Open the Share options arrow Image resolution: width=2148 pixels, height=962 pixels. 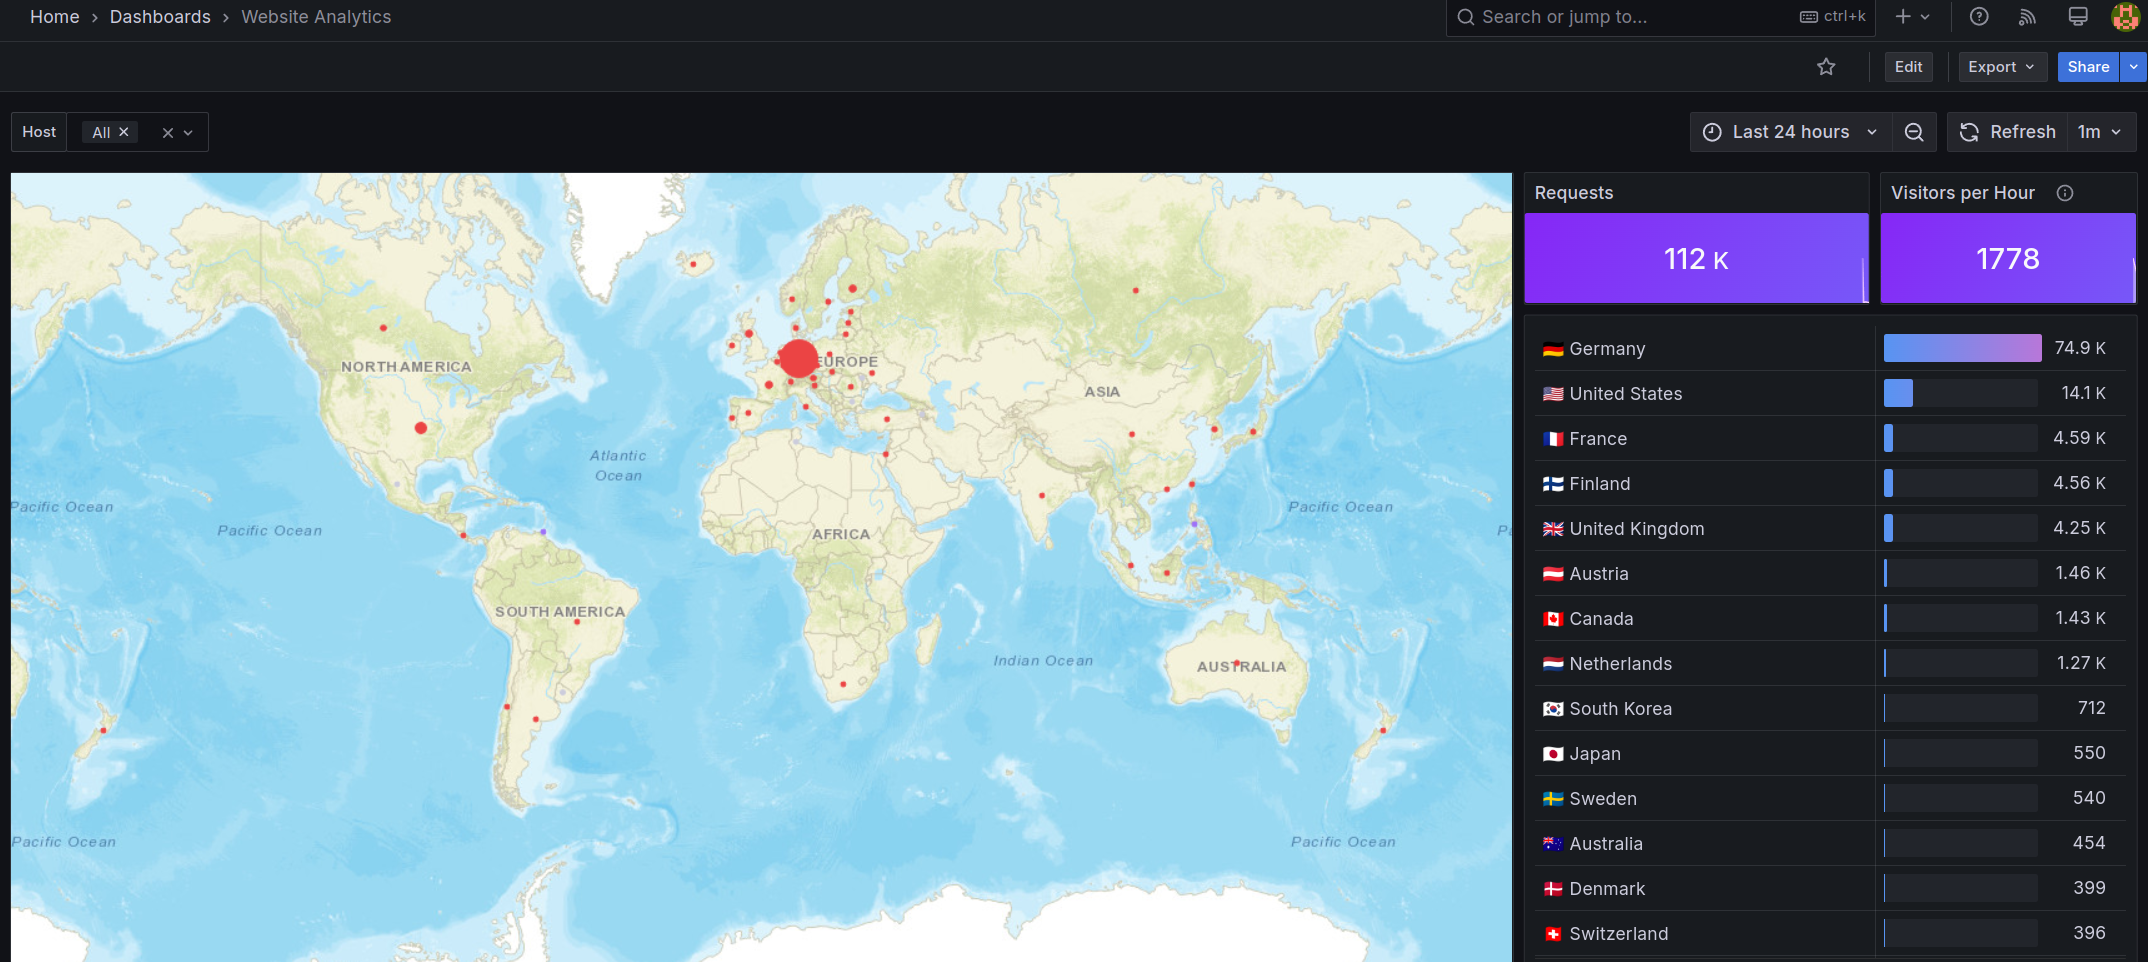tap(2133, 67)
